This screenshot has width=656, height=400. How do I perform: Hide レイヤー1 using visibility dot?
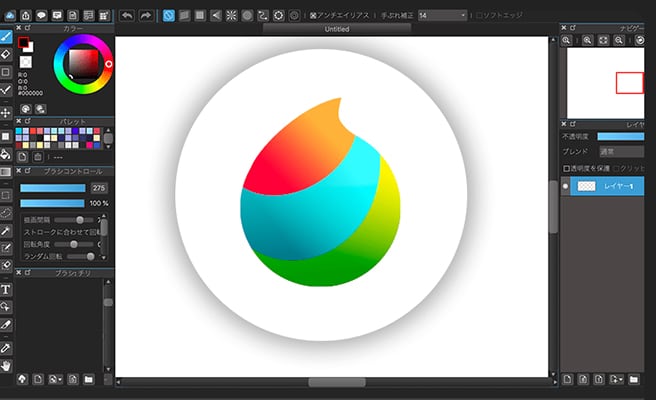pos(565,186)
